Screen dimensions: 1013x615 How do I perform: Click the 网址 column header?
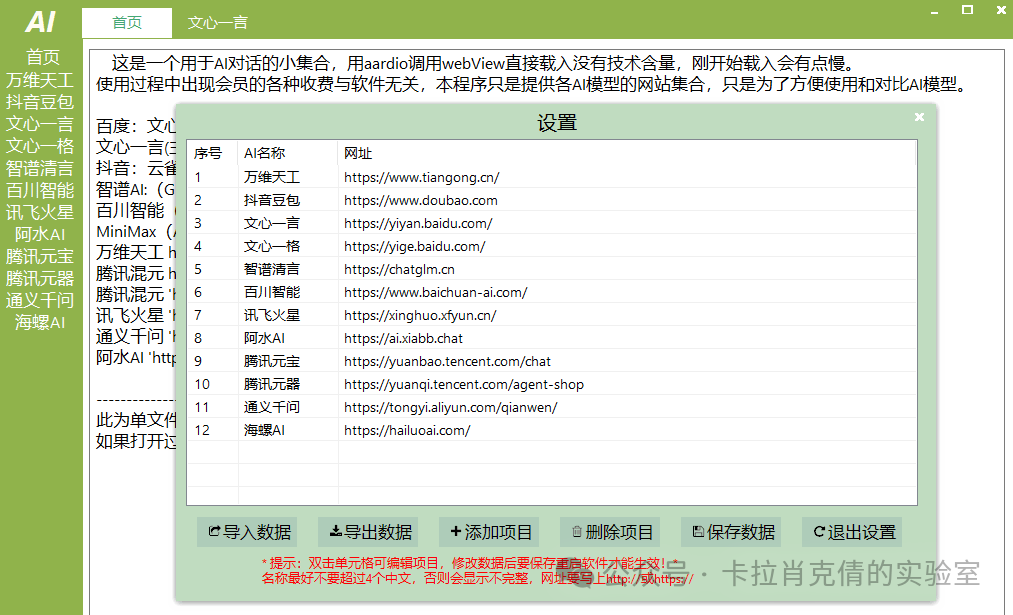point(358,153)
